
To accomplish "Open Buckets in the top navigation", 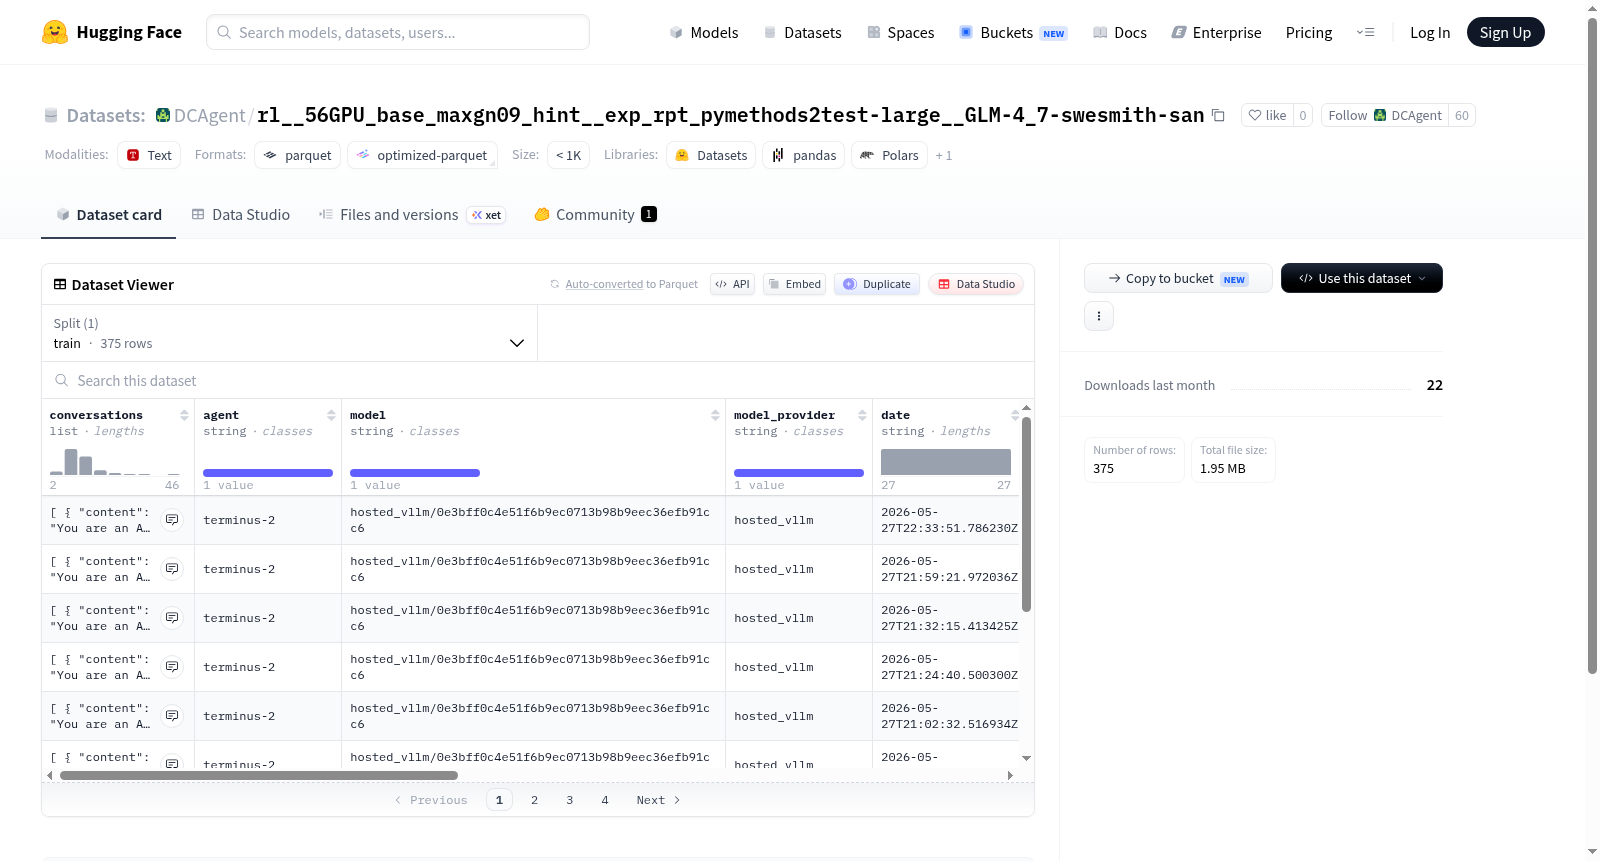I will [1013, 32].
